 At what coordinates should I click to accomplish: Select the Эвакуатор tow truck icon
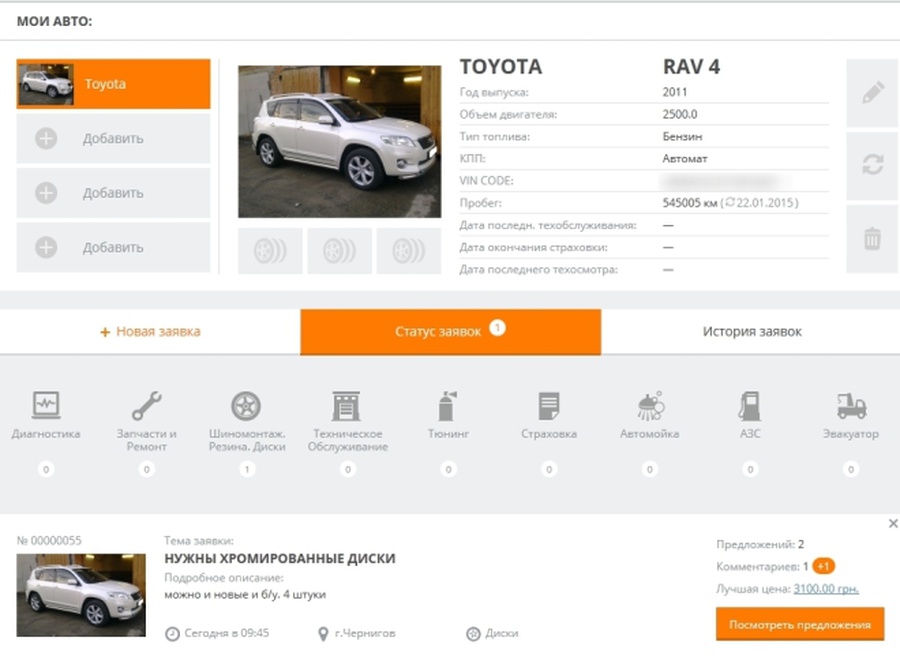pyautogui.click(x=851, y=405)
